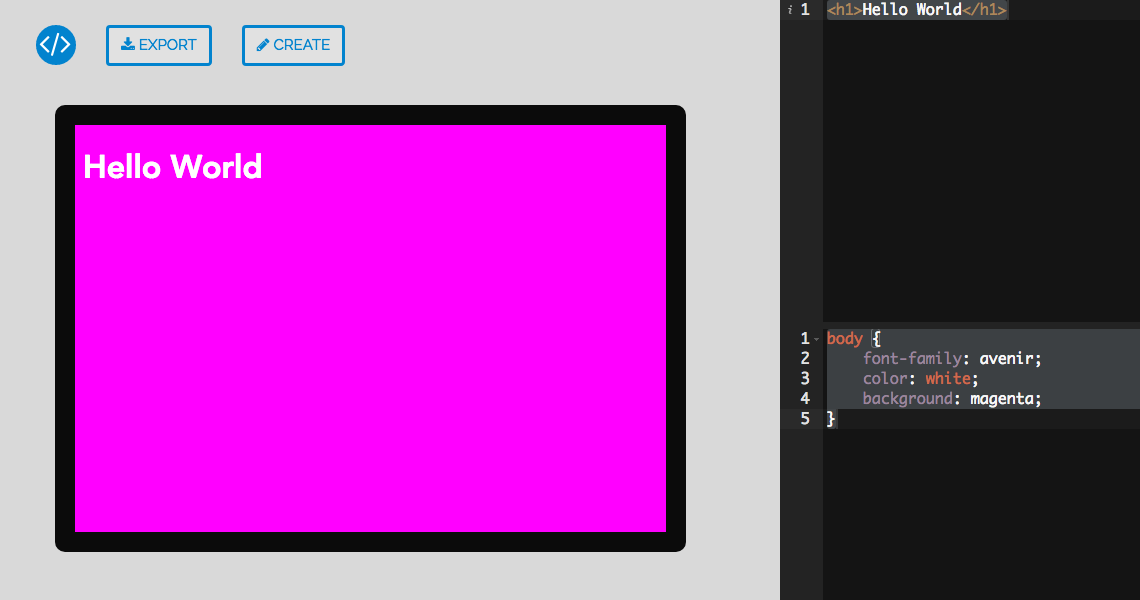Click line number 3 in the CSS editor
1140x600 pixels.
click(805, 378)
